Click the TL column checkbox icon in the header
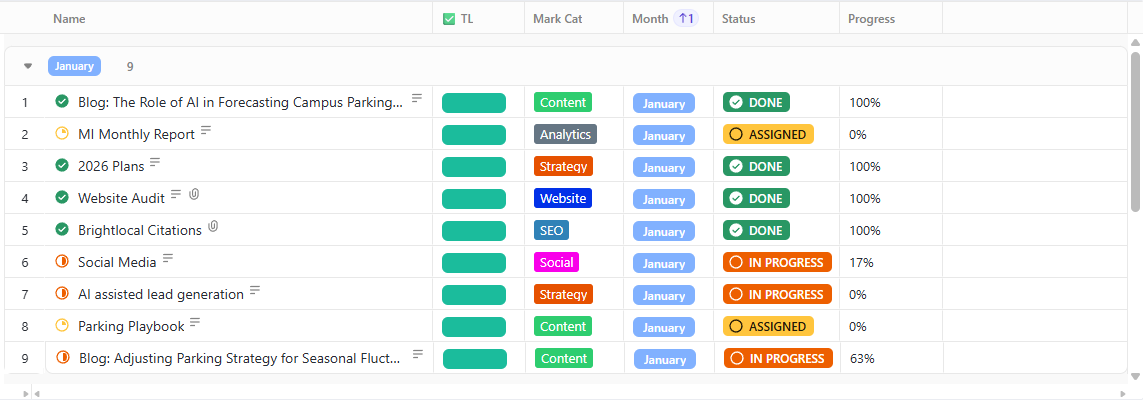Image resolution: width=1143 pixels, height=402 pixels. click(449, 18)
